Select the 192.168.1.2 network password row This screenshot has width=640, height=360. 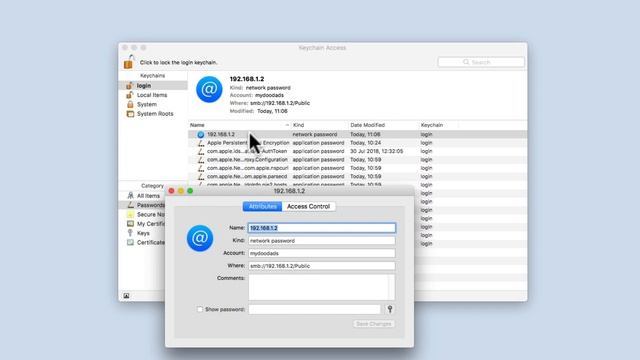358,134
